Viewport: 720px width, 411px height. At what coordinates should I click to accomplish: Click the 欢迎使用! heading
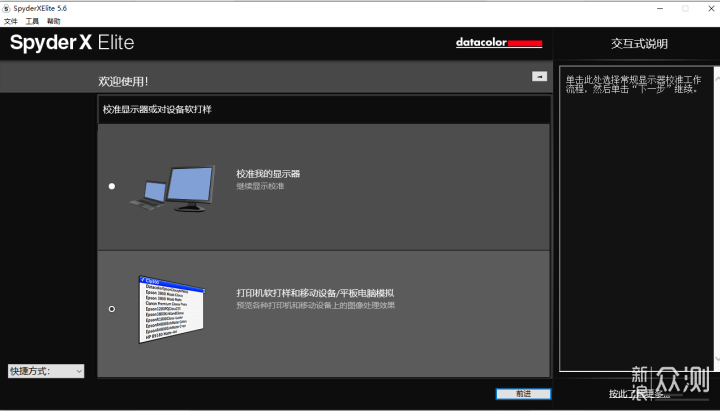point(124,82)
